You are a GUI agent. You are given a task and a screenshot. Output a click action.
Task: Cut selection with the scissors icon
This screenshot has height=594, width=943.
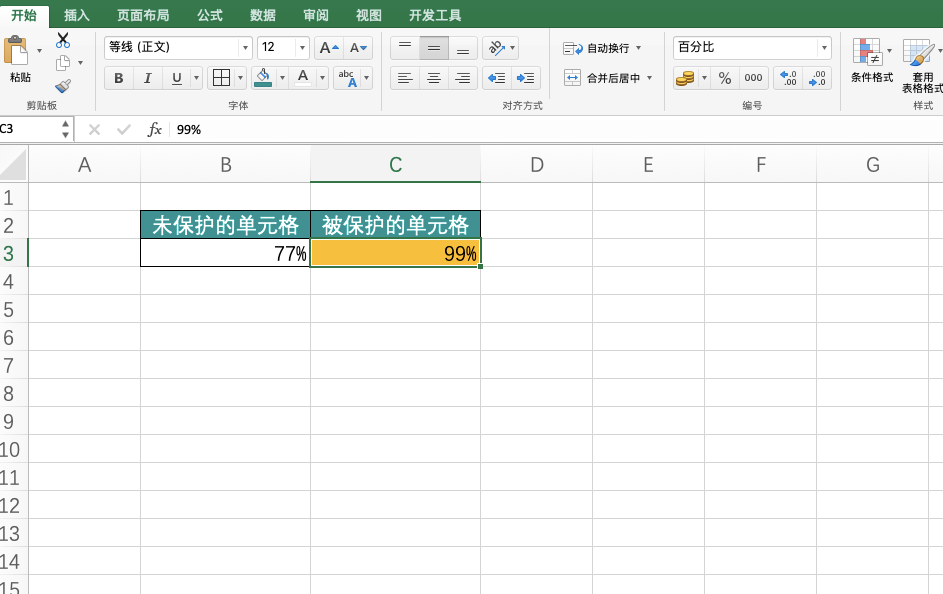click(x=63, y=40)
